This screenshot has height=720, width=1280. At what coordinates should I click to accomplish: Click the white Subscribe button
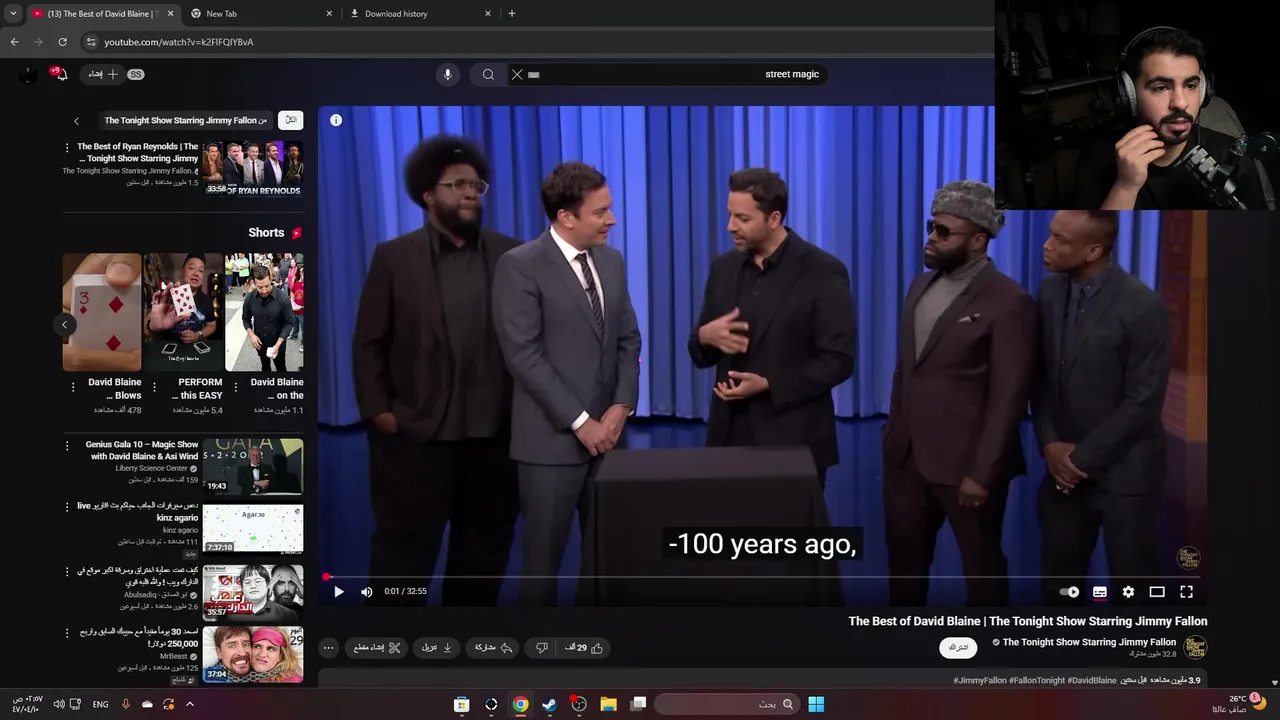pyautogui.click(x=958, y=648)
